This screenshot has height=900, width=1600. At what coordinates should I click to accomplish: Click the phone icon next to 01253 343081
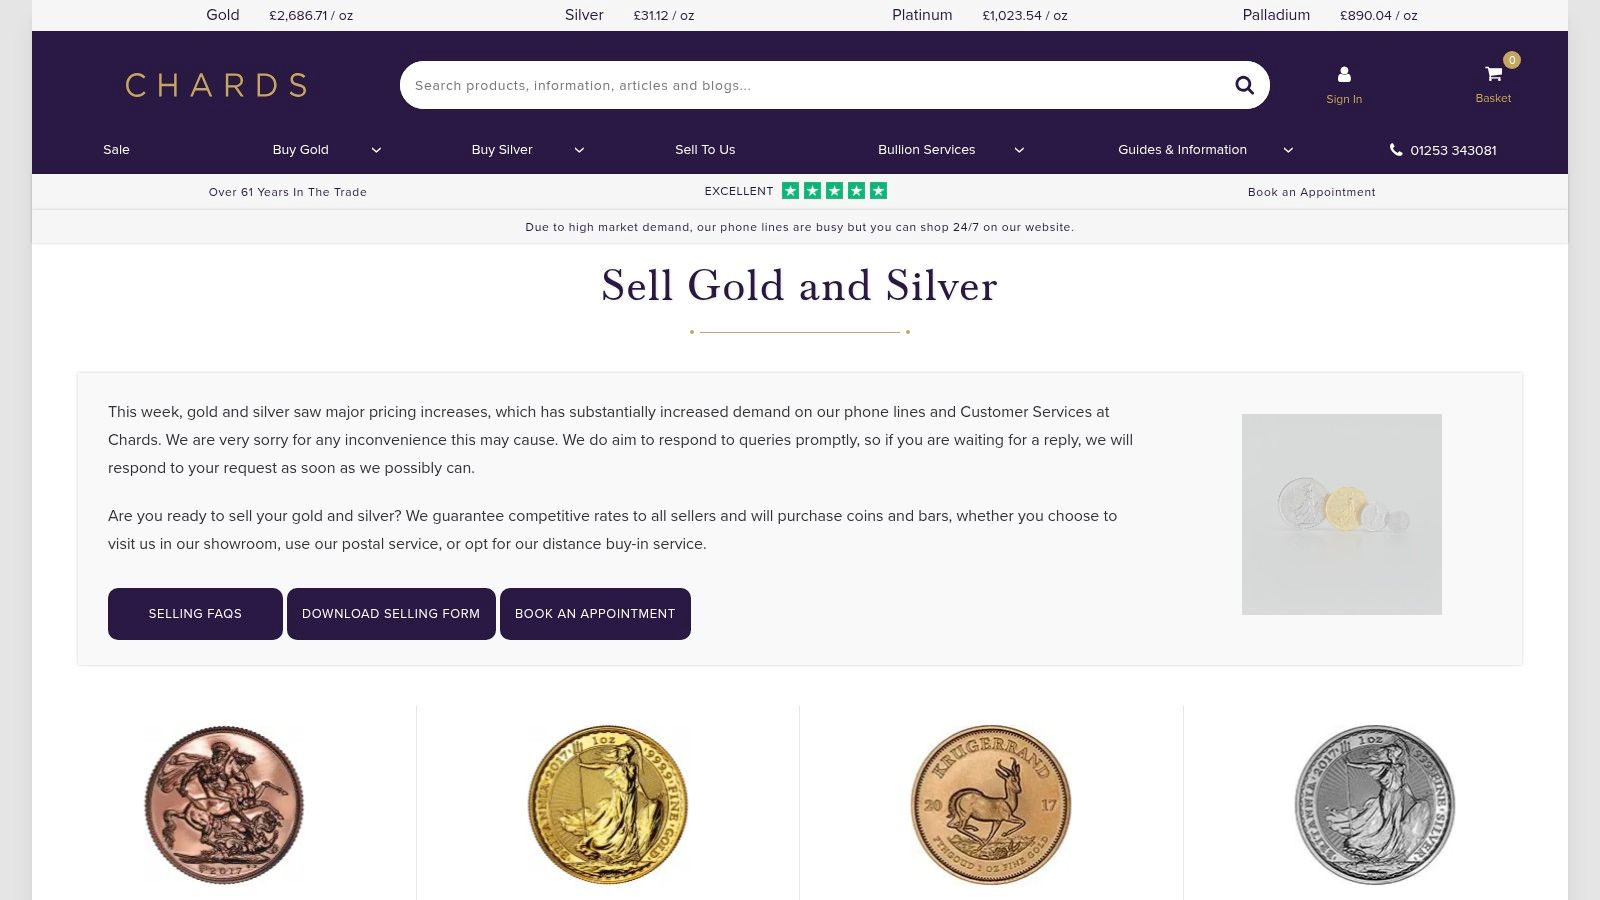click(1395, 149)
